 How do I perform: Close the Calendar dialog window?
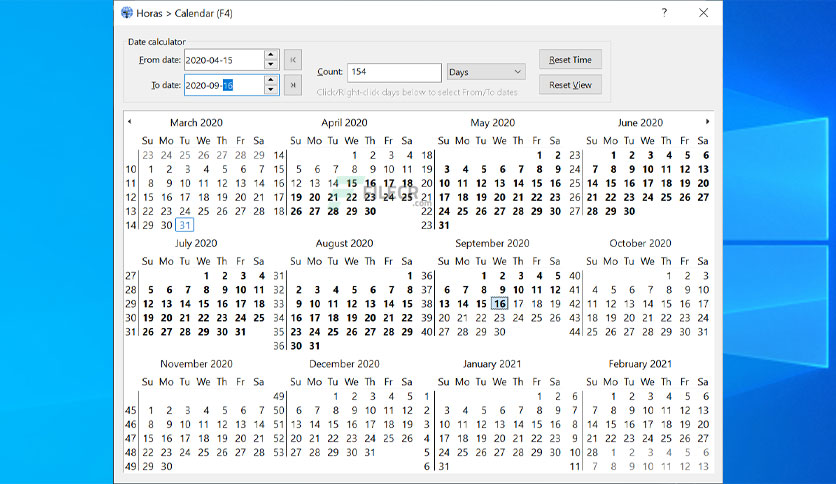coord(704,13)
